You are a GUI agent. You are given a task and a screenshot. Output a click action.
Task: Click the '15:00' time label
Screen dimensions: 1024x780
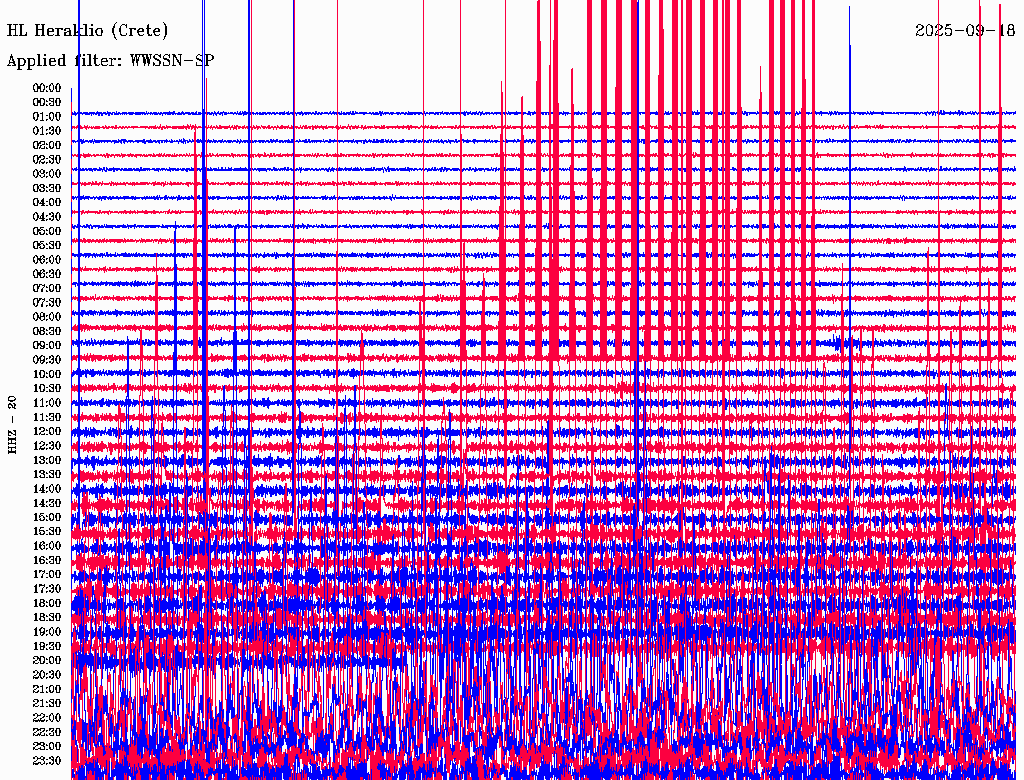point(47,517)
